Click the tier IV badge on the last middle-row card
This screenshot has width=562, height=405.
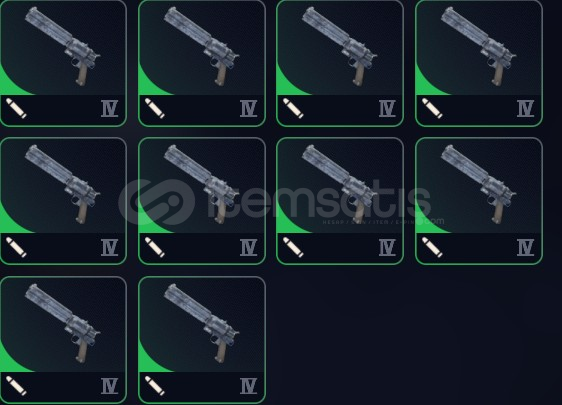(525, 247)
